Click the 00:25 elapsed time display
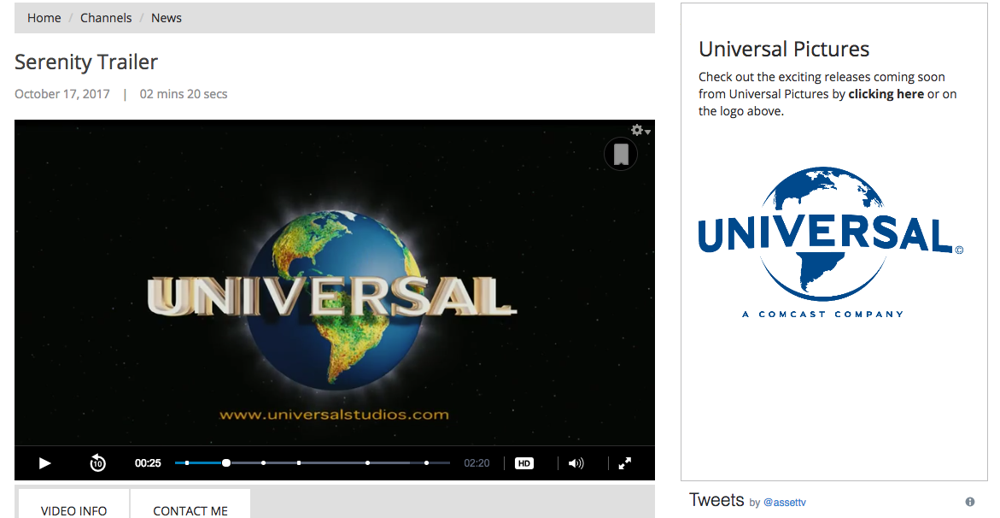This screenshot has height=518, width=1000. point(147,463)
